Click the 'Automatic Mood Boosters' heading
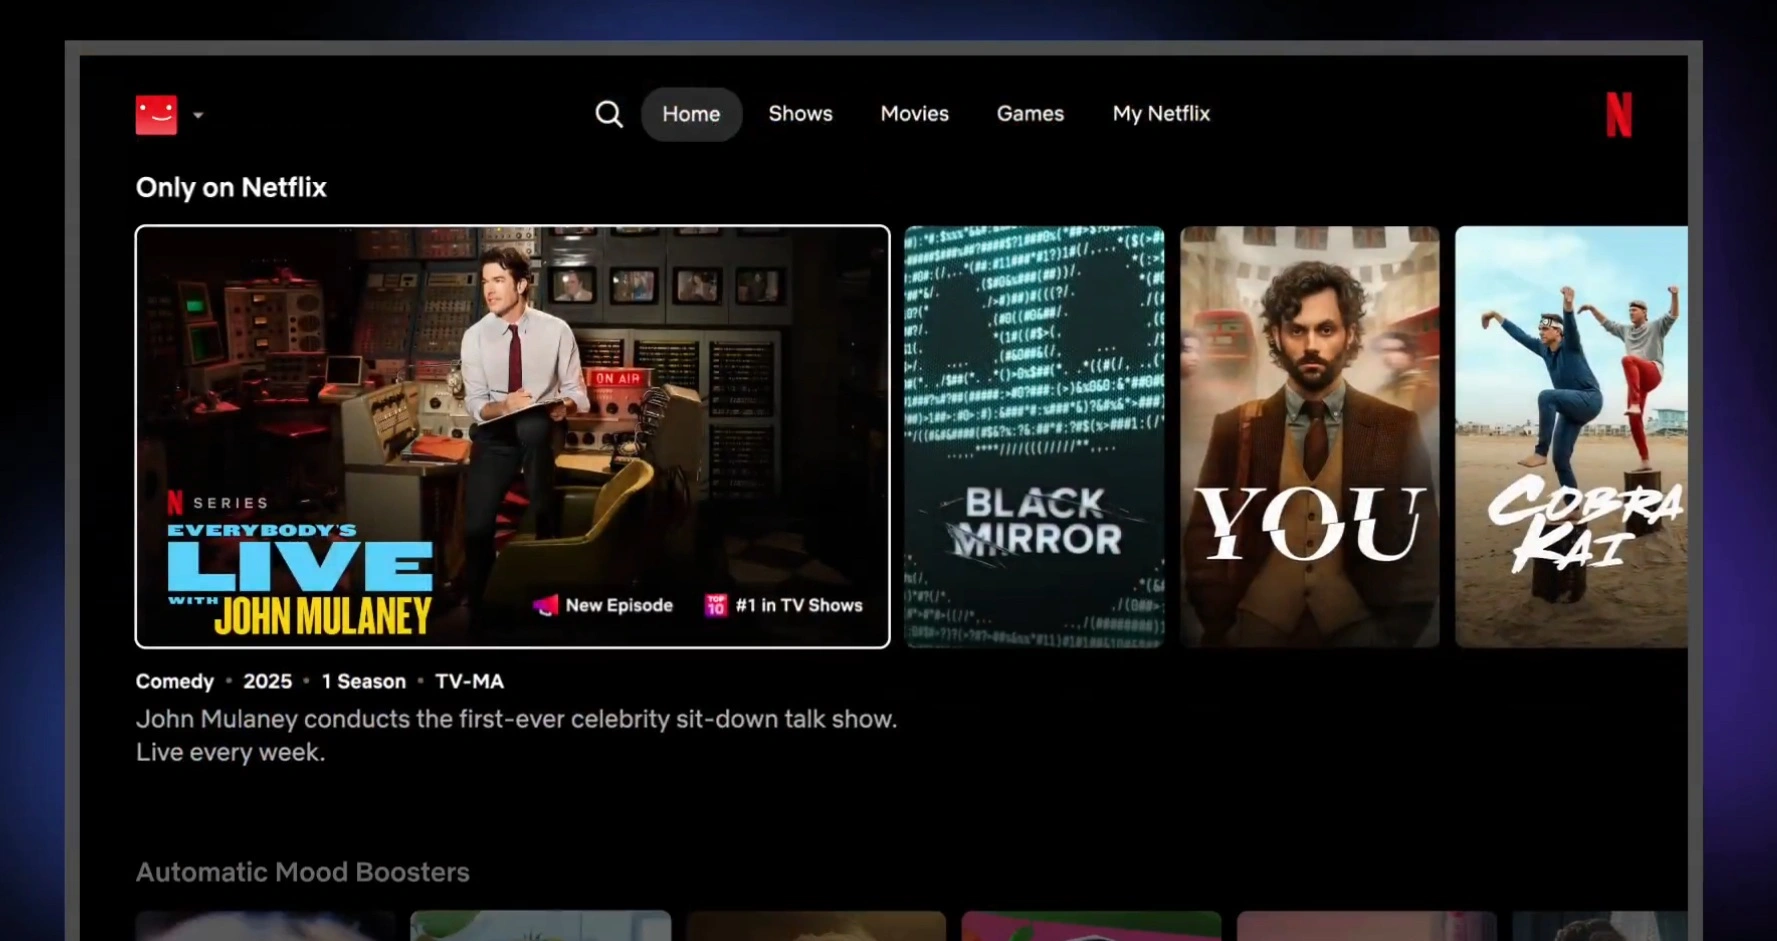Viewport: 1777px width, 941px height. 303,872
